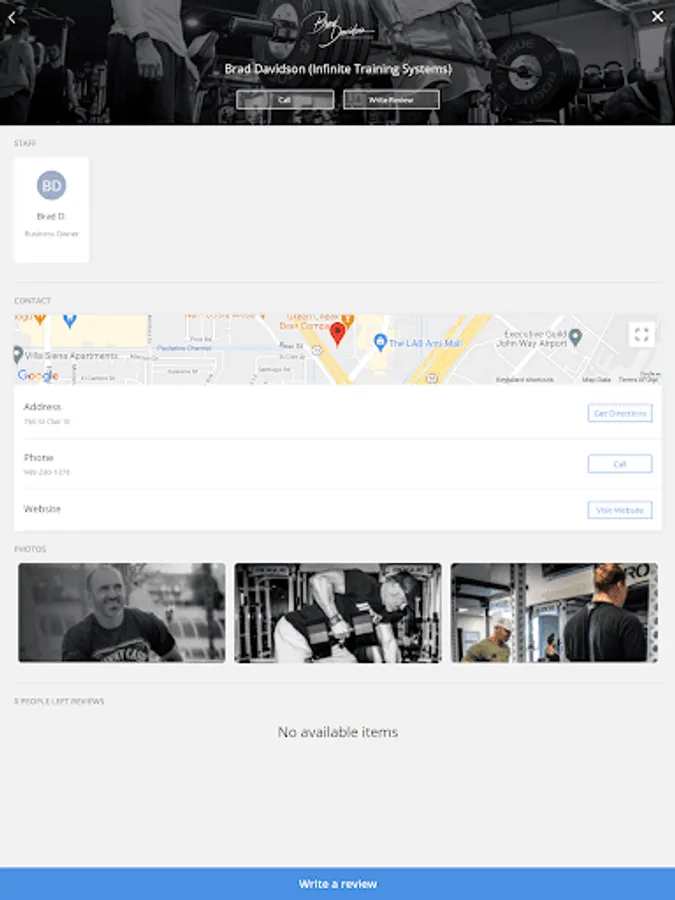Open the gym rack photo
Screen dimensions: 675x900
[554, 612]
